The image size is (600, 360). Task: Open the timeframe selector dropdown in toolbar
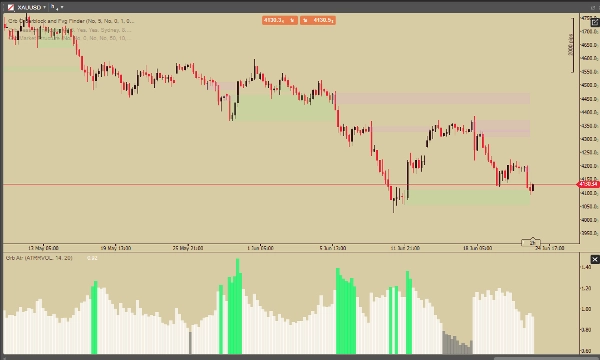pos(57,7)
